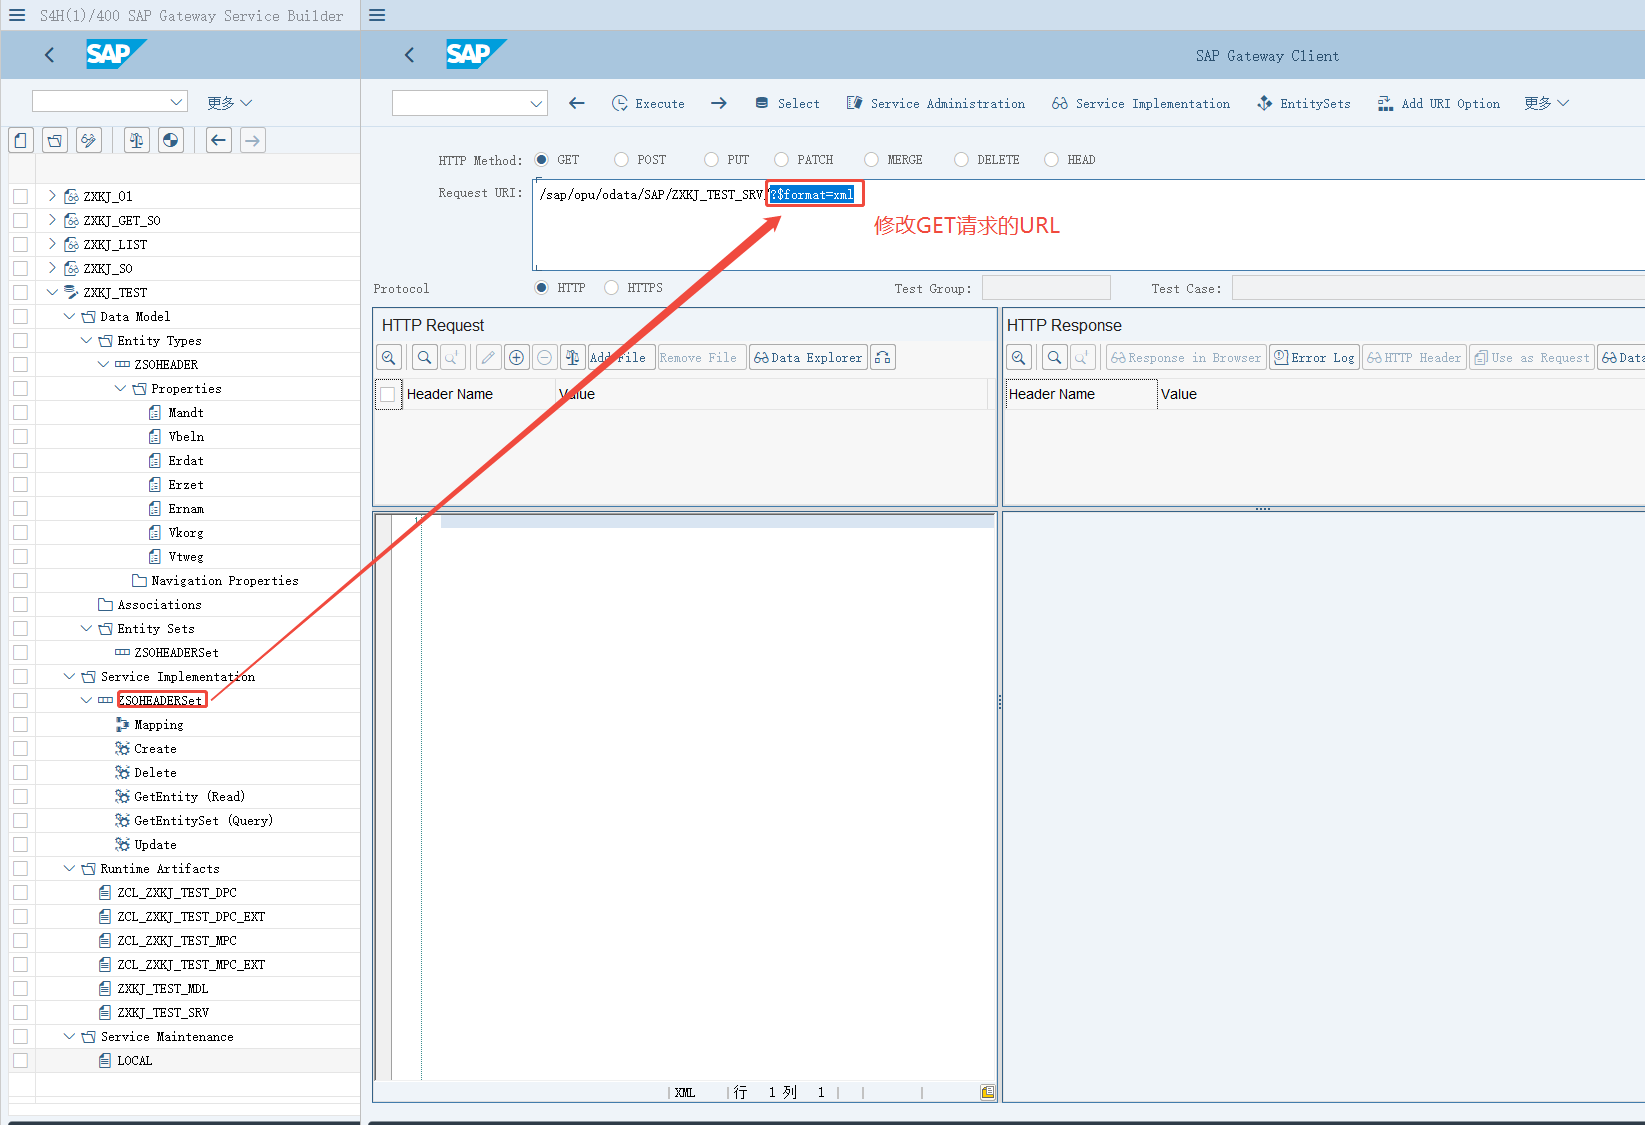Open command field dropdown in Gateway Client

(x=536, y=103)
